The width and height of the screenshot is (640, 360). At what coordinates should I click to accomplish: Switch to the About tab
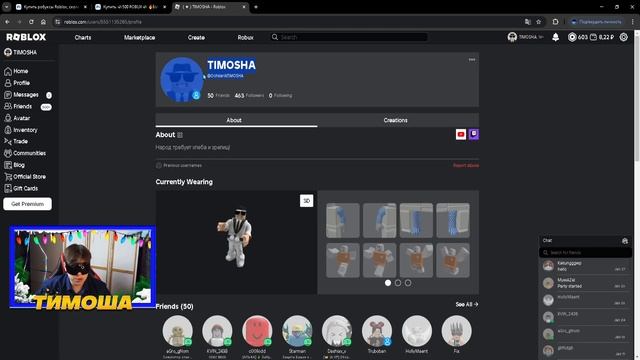[236, 120]
